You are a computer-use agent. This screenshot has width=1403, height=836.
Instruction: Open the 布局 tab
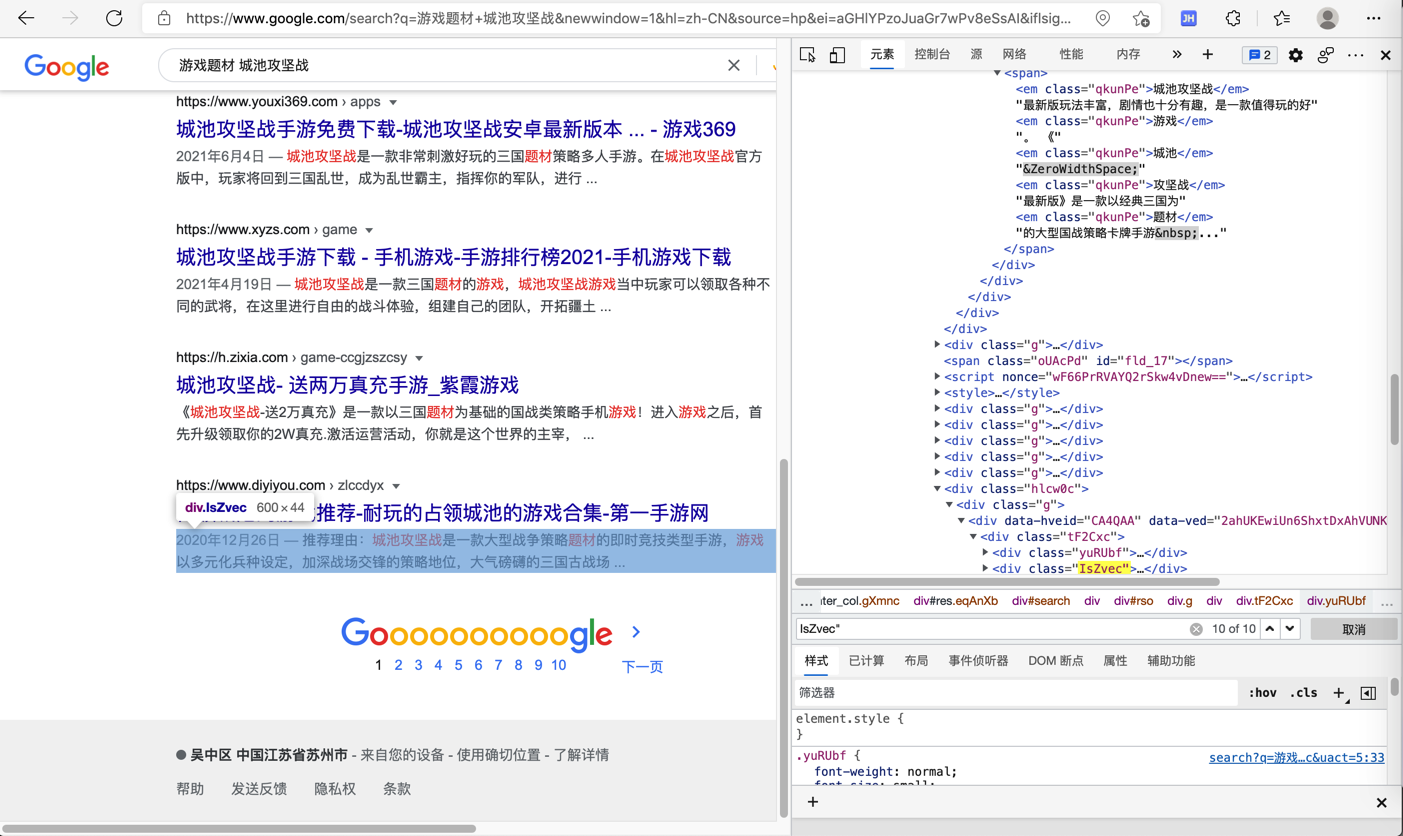(915, 661)
